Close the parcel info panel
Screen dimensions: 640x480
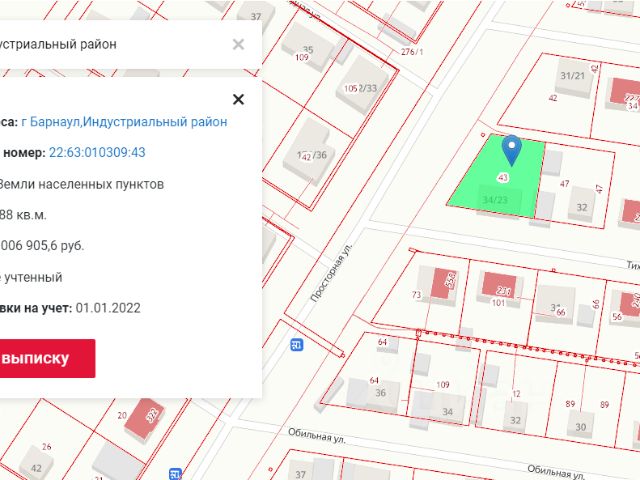(238, 99)
